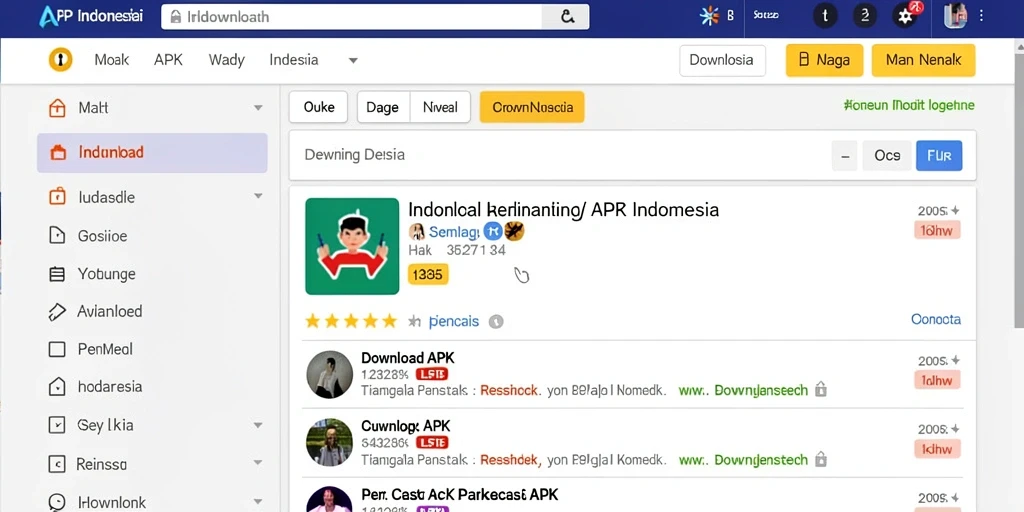Open the green app thumbnail image
1024x512 pixels.
click(x=352, y=246)
